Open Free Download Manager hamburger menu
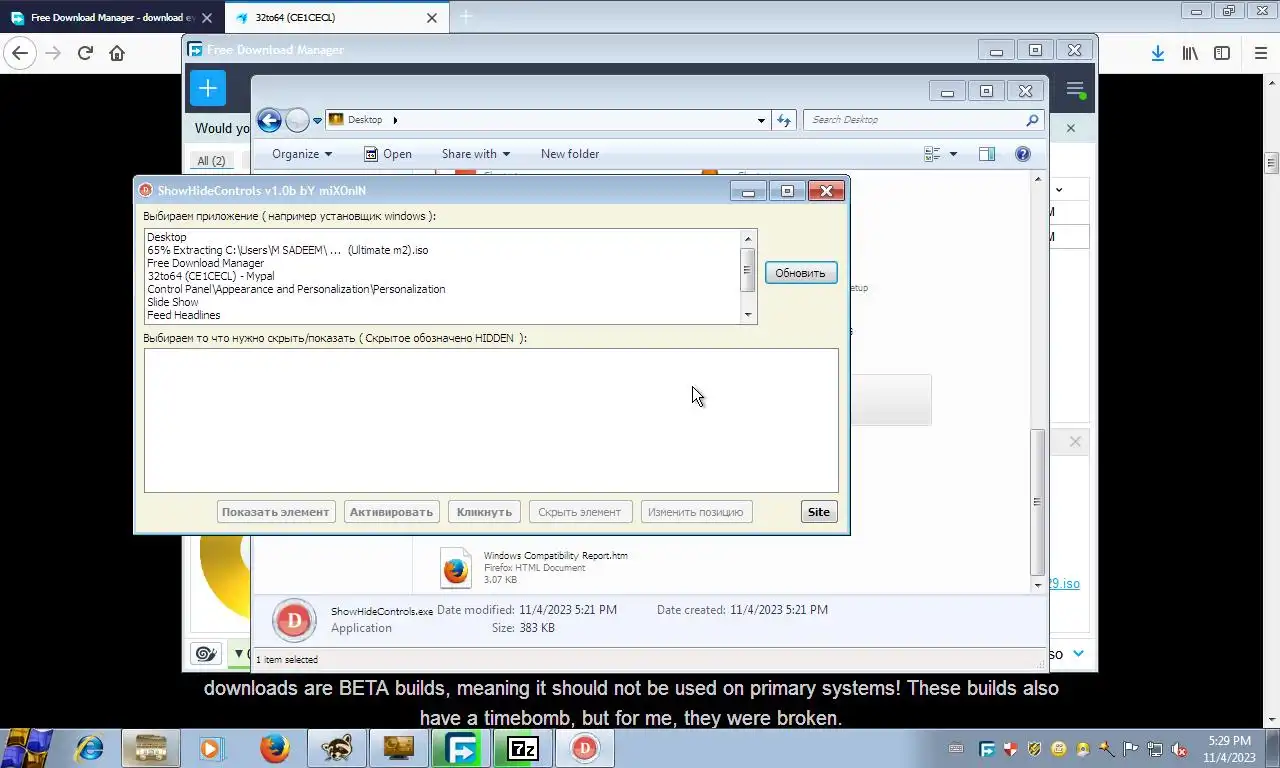The height and width of the screenshot is (768, 1280). [1075, 89]
